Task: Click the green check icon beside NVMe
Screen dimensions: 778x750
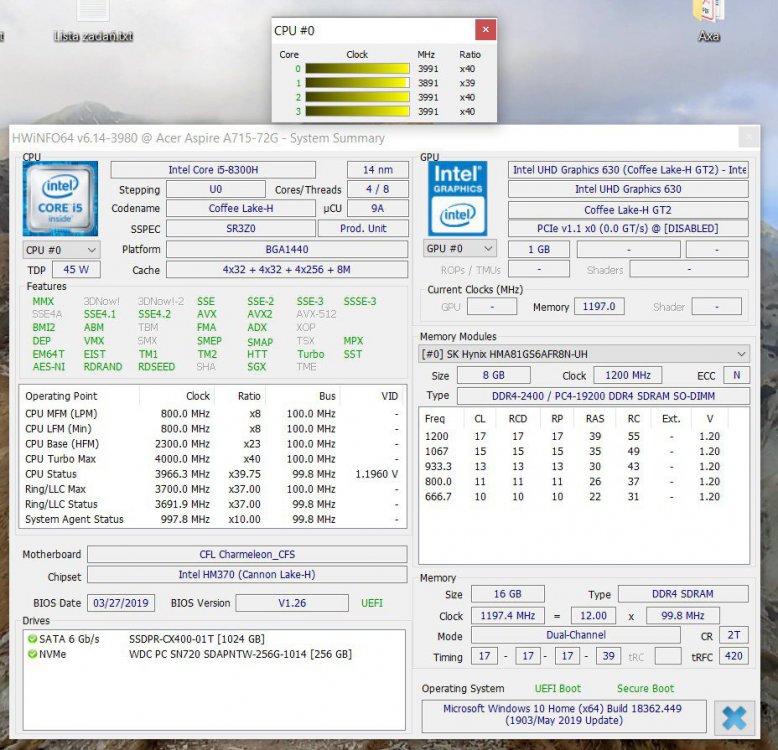Action: (x=32, y=654)
